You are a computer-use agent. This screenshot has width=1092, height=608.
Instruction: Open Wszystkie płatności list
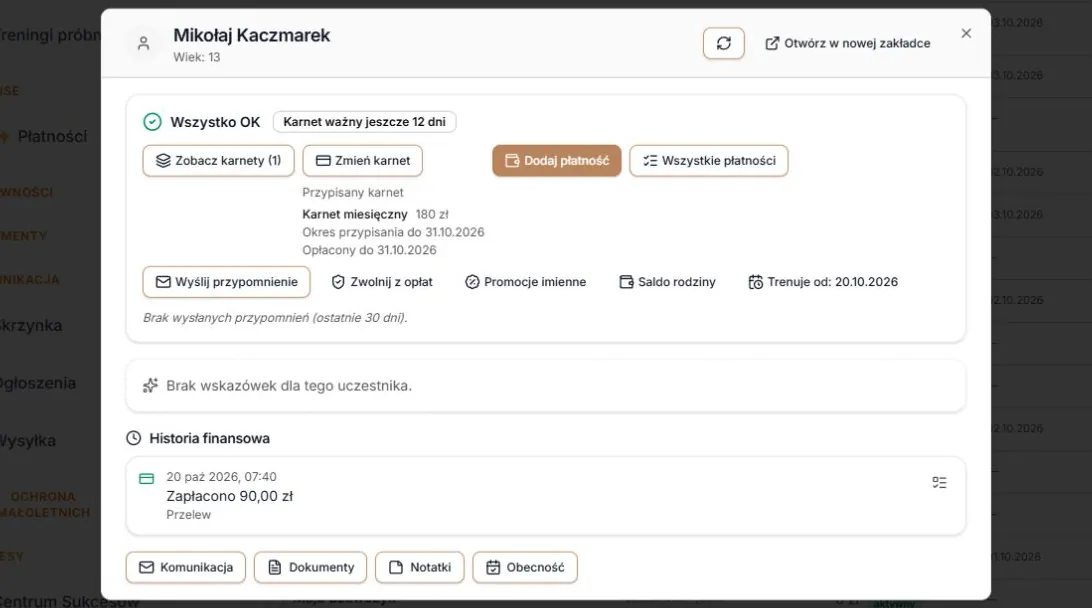point(709,161)
